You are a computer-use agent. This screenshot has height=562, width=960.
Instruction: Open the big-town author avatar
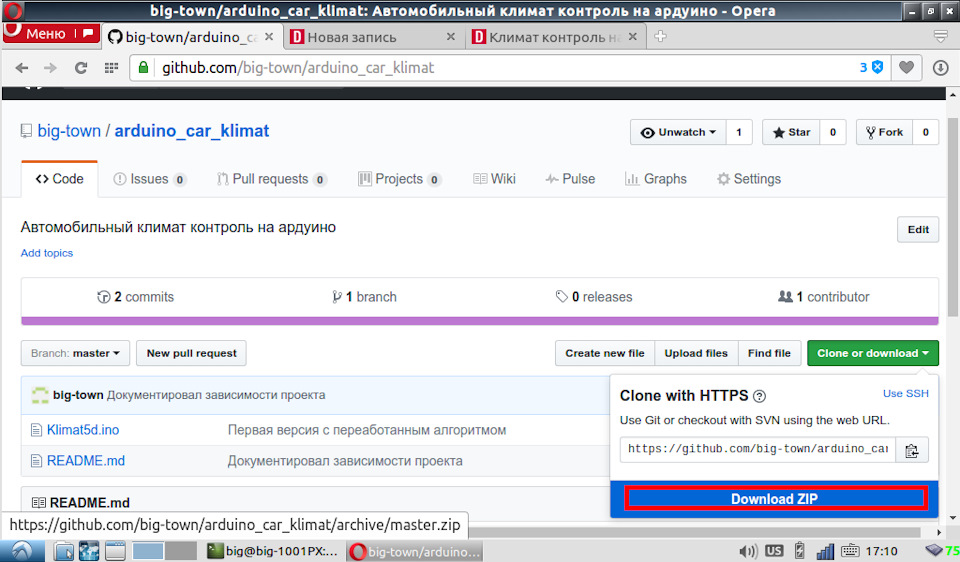[x=40, y=395]
